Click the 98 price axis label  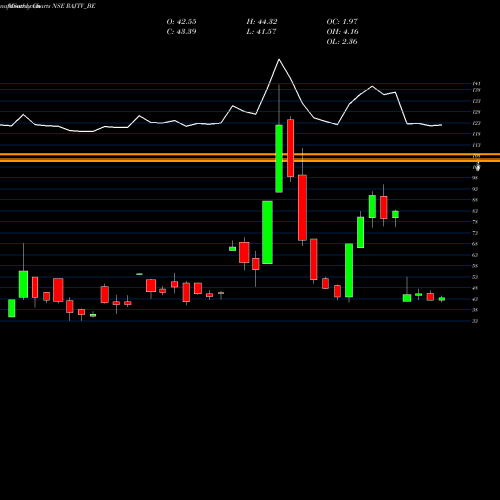tap(475, 178)
